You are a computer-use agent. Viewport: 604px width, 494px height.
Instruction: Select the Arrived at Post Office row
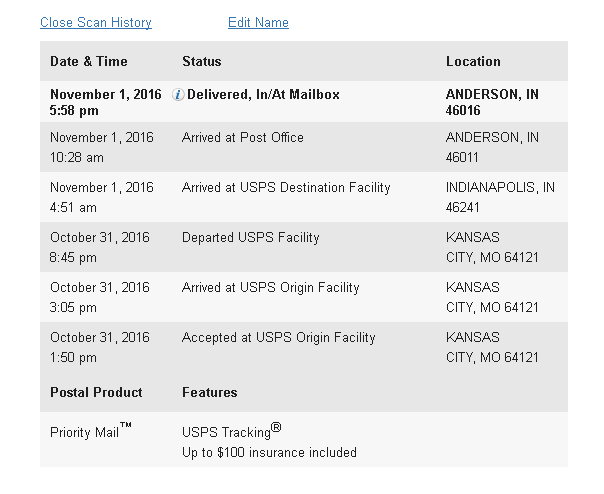click(304, 147)
